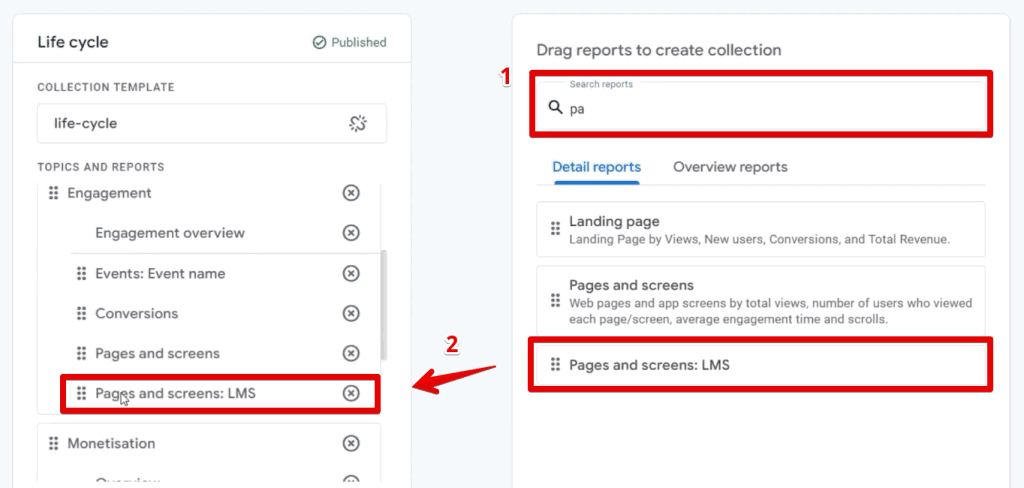Grab drag handle of Conversions row
Viewport: 1024px width, 488px height.
click(x=82, y=314)
